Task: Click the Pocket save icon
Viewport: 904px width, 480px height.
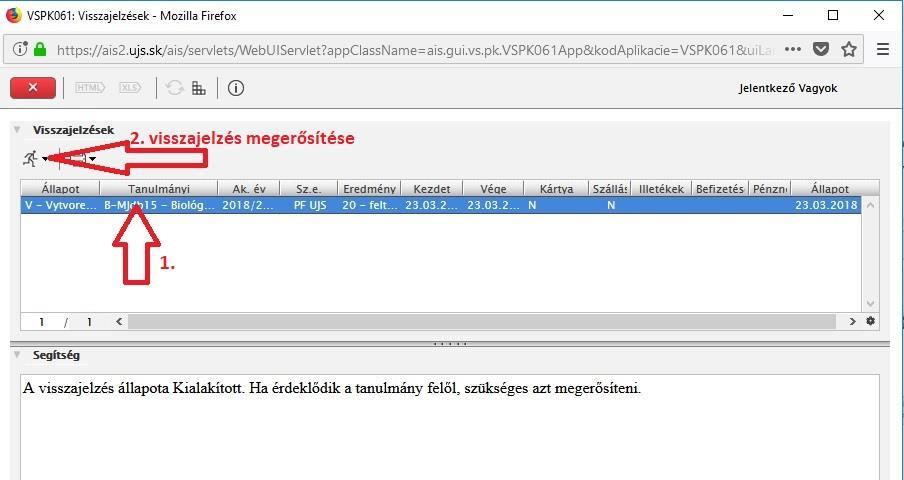Action: [821, 49]
